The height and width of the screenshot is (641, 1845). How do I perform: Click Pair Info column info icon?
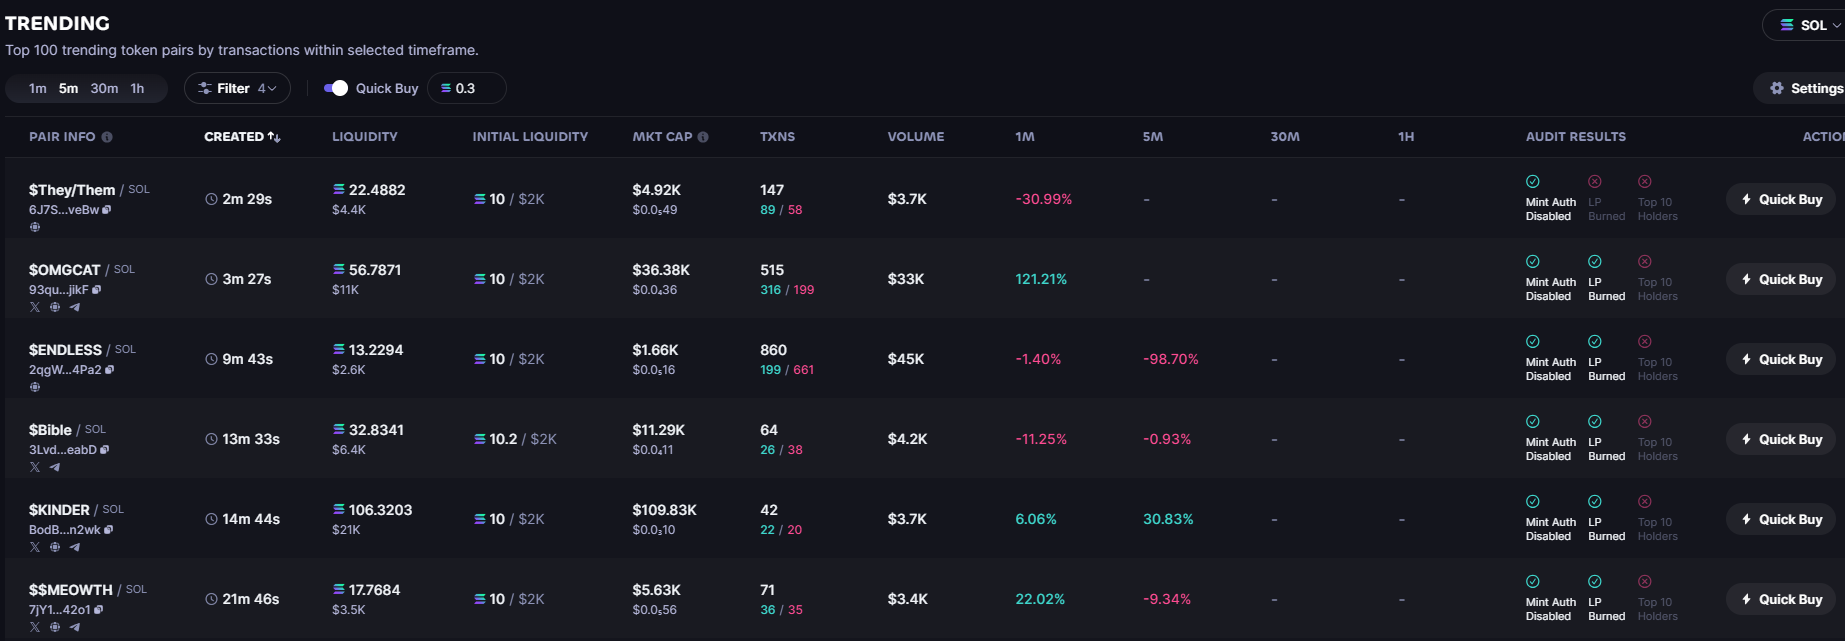point(107,137)
